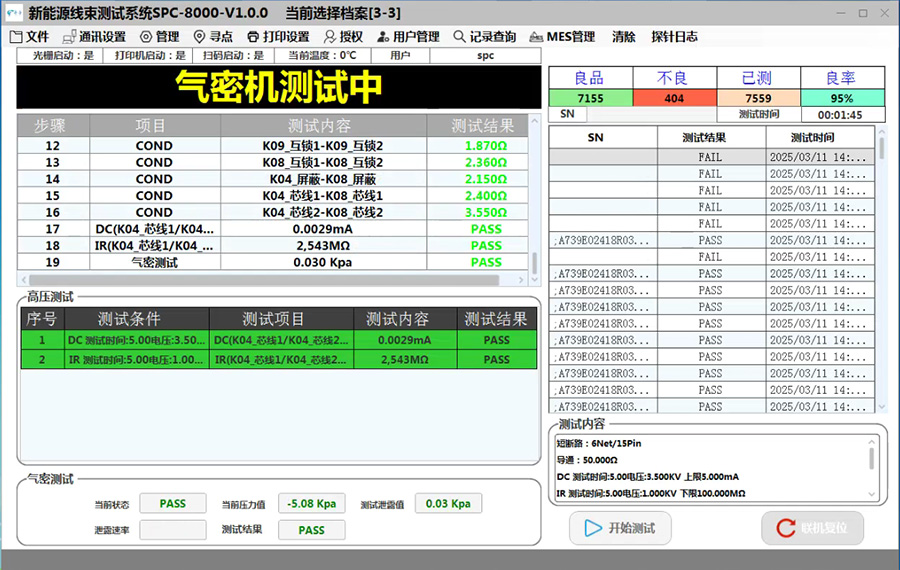
Task: Click the red 不良 count 404
Action: (674, 98)
